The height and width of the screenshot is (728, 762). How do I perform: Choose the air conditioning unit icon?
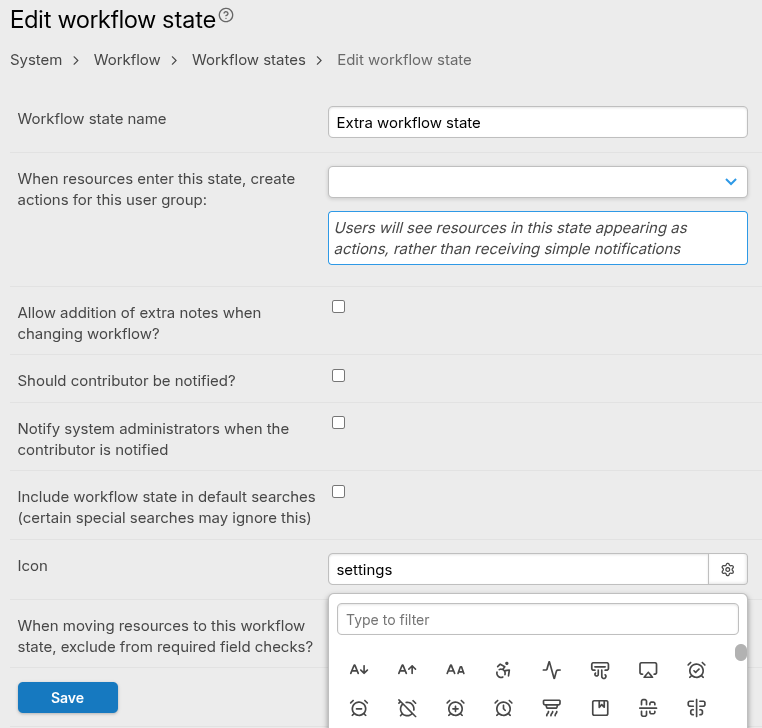pyautogui.click(x=600, y=670)
